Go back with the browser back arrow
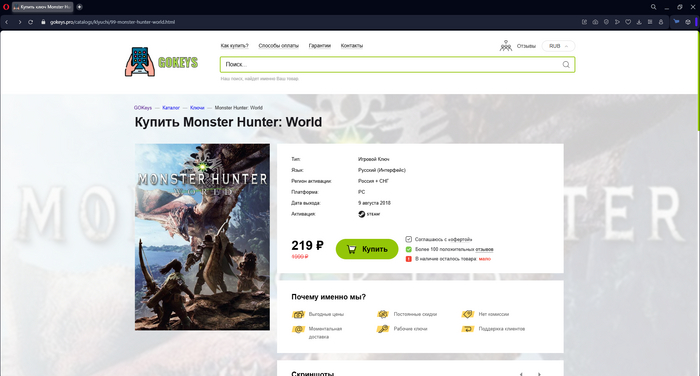 tap(7, 22)
